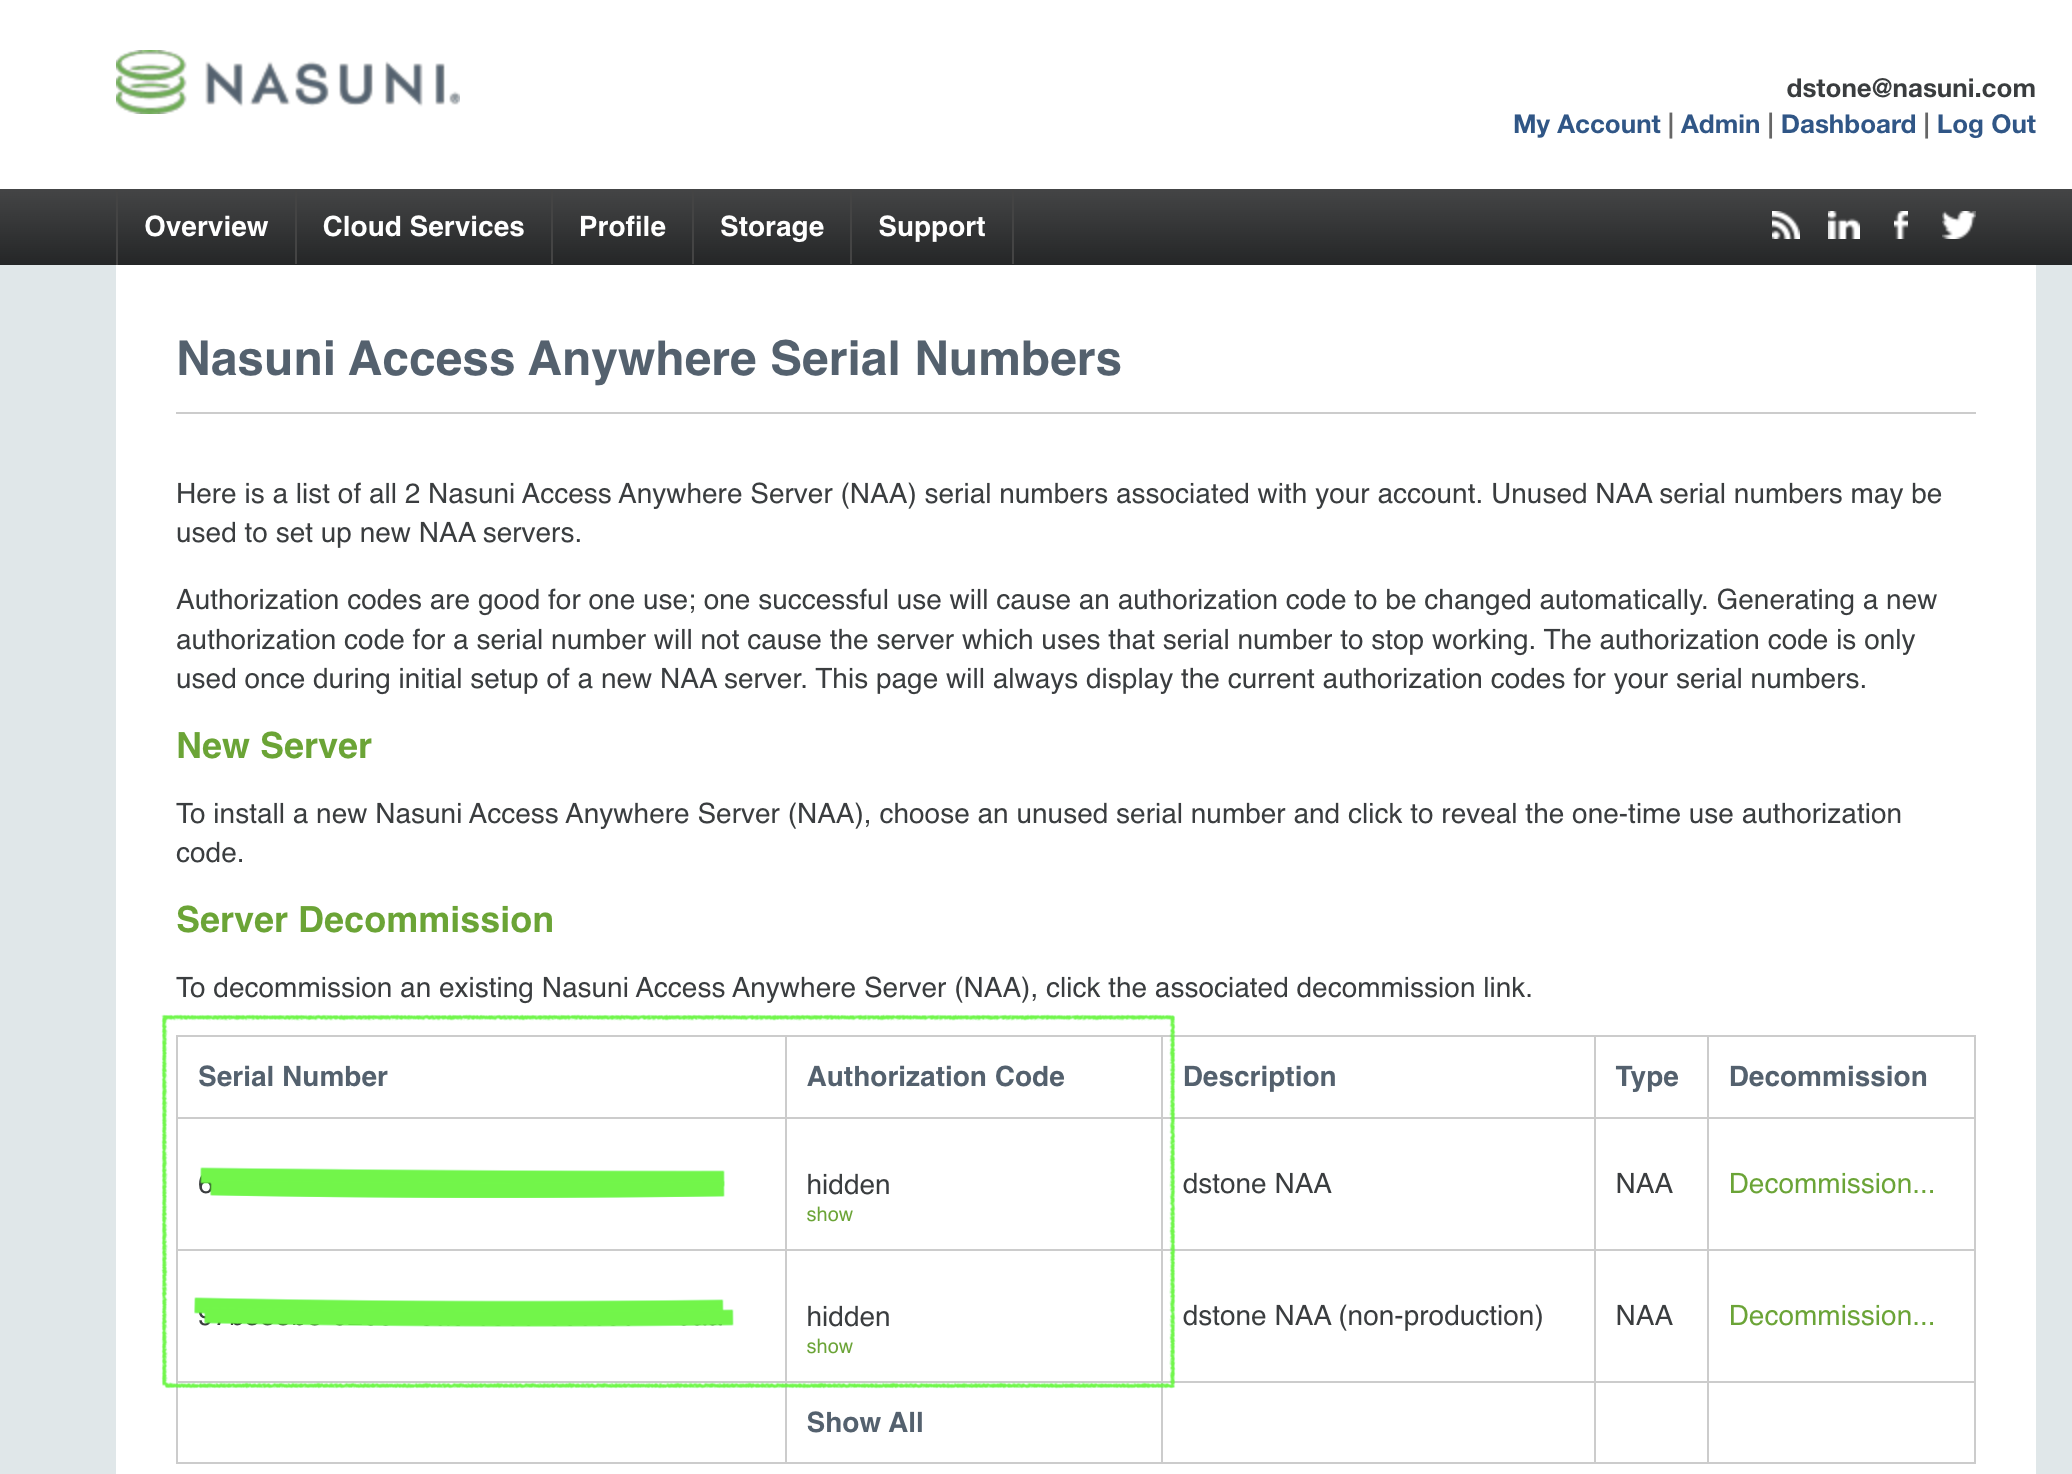
Task: Click the Facebook icon
Action: tap(1900, 226)
